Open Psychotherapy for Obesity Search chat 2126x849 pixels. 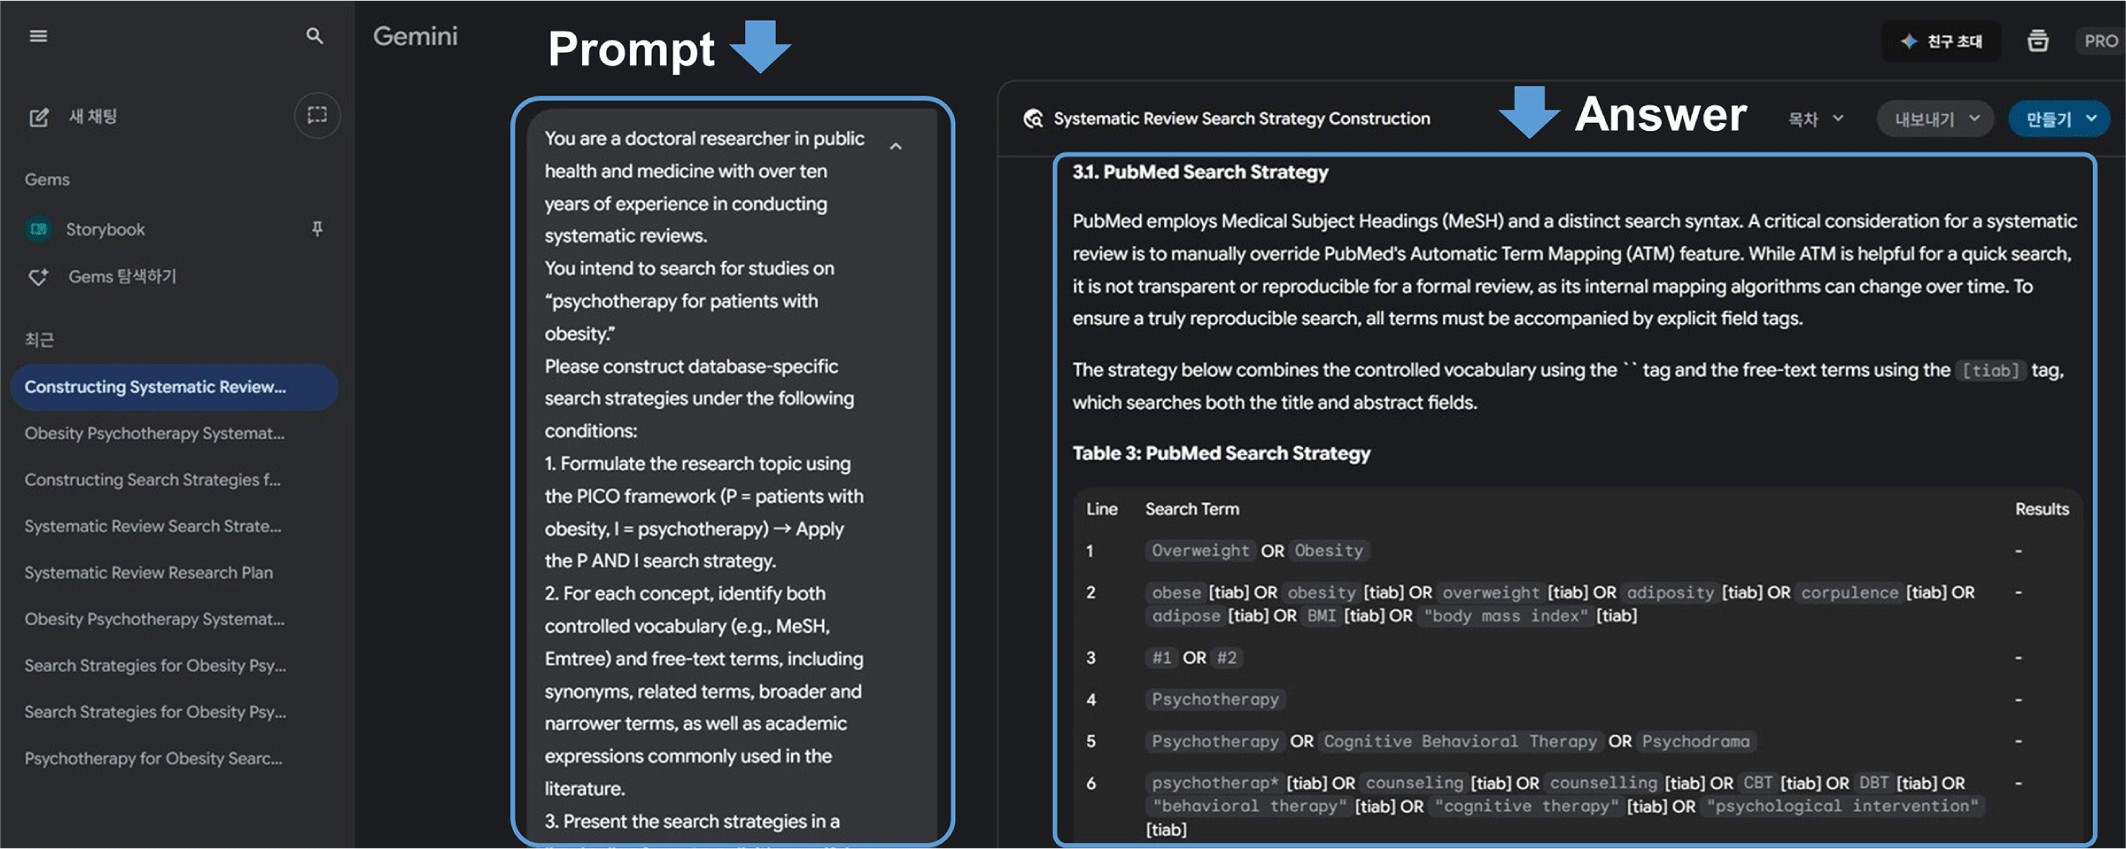[154, 759]
